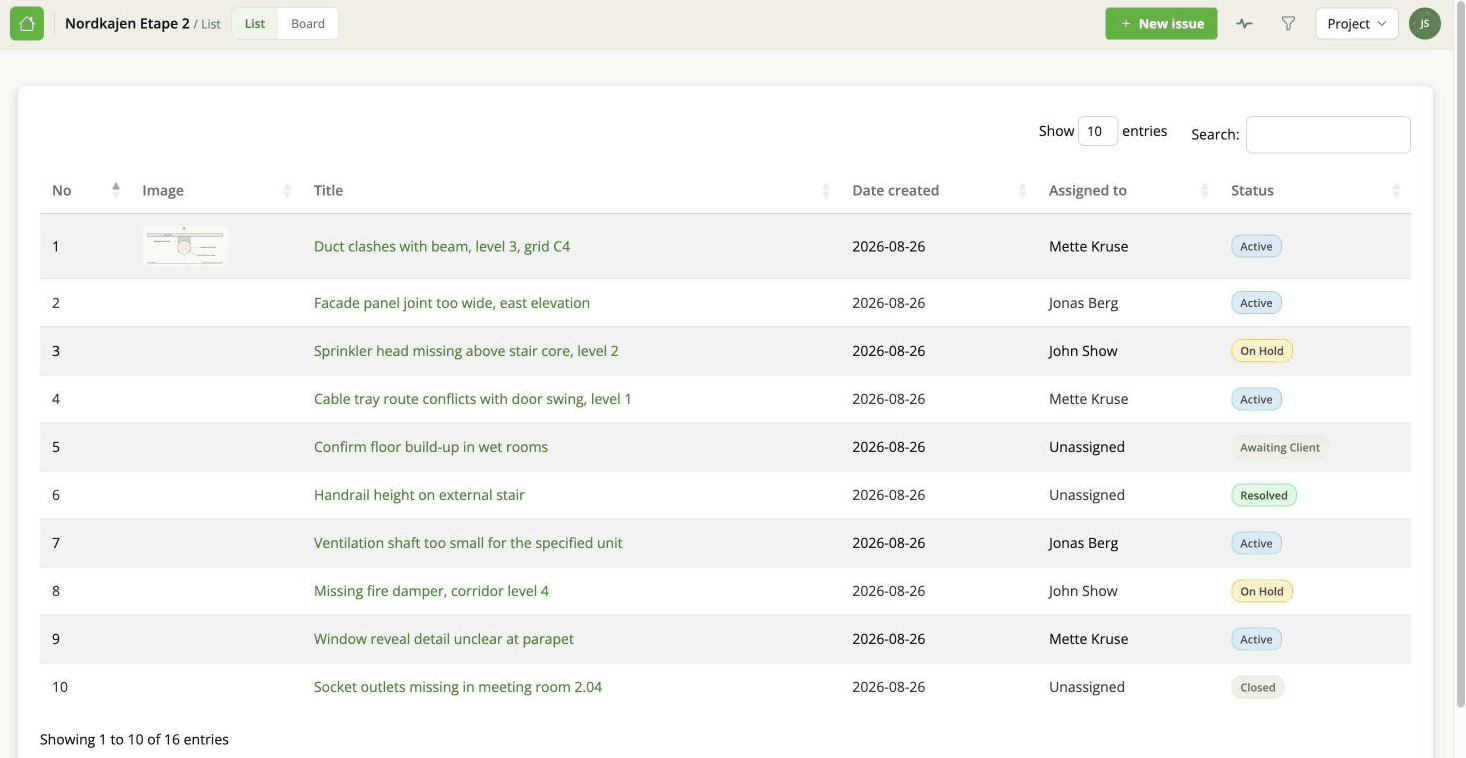The width and height of the screenshot is (1466, 758).
Task: Click the Show entries number field
Action: [1097, 131]
